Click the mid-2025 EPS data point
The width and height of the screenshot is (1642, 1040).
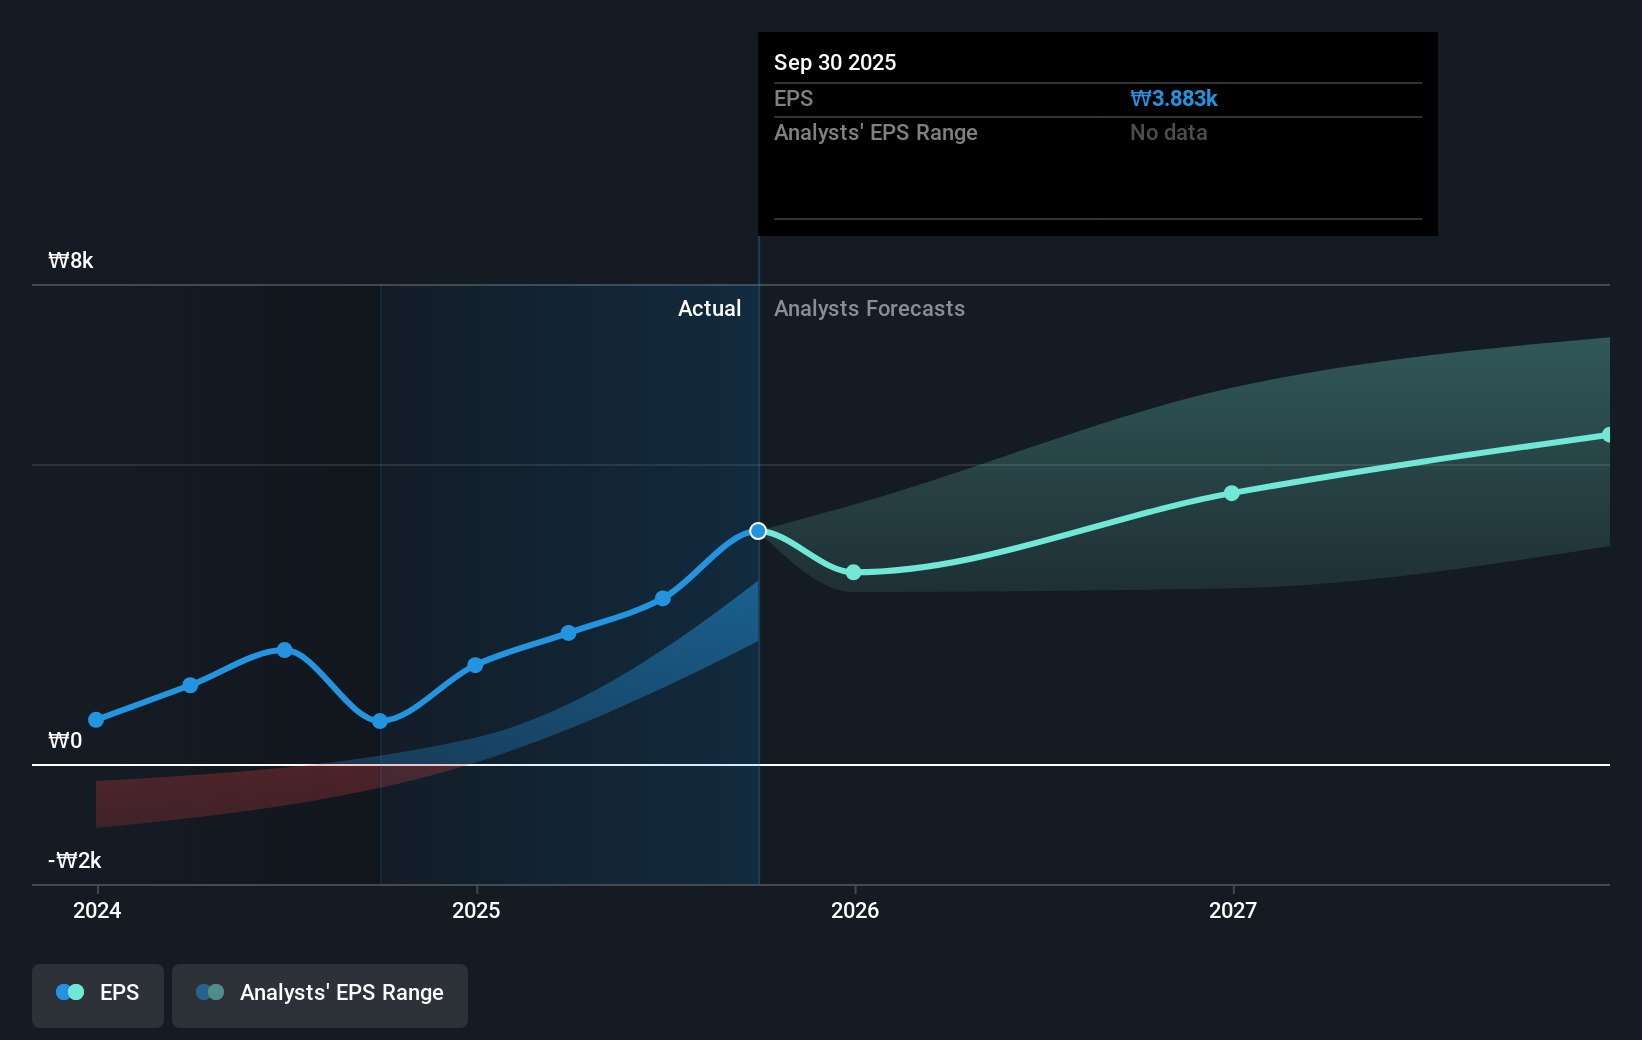pos(663,599)
